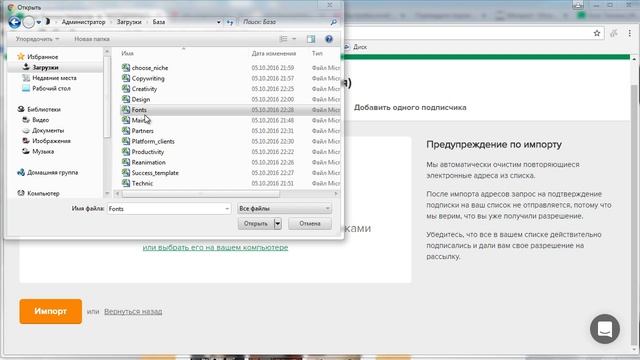Click the browser extension icon beside star
This screenshot has height=360, width=640.
(x=614, y=33)
